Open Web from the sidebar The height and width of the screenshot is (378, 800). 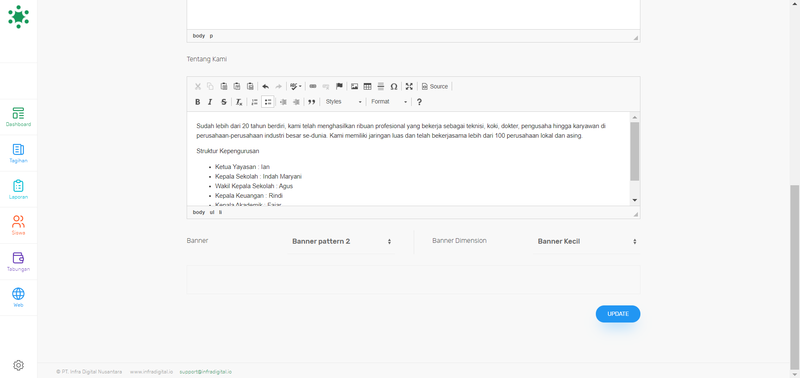click(18, 298)
